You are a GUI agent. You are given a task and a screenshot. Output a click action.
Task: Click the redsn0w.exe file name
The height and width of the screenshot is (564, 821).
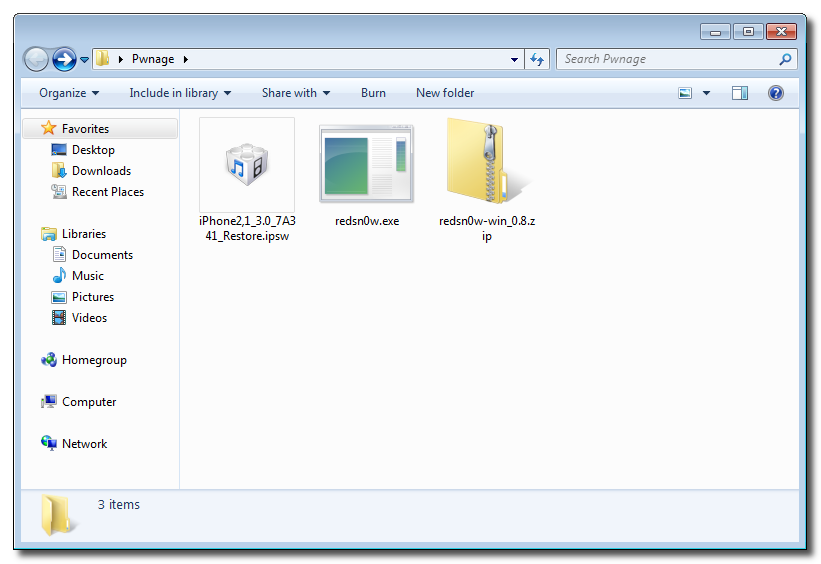(367, 221)
